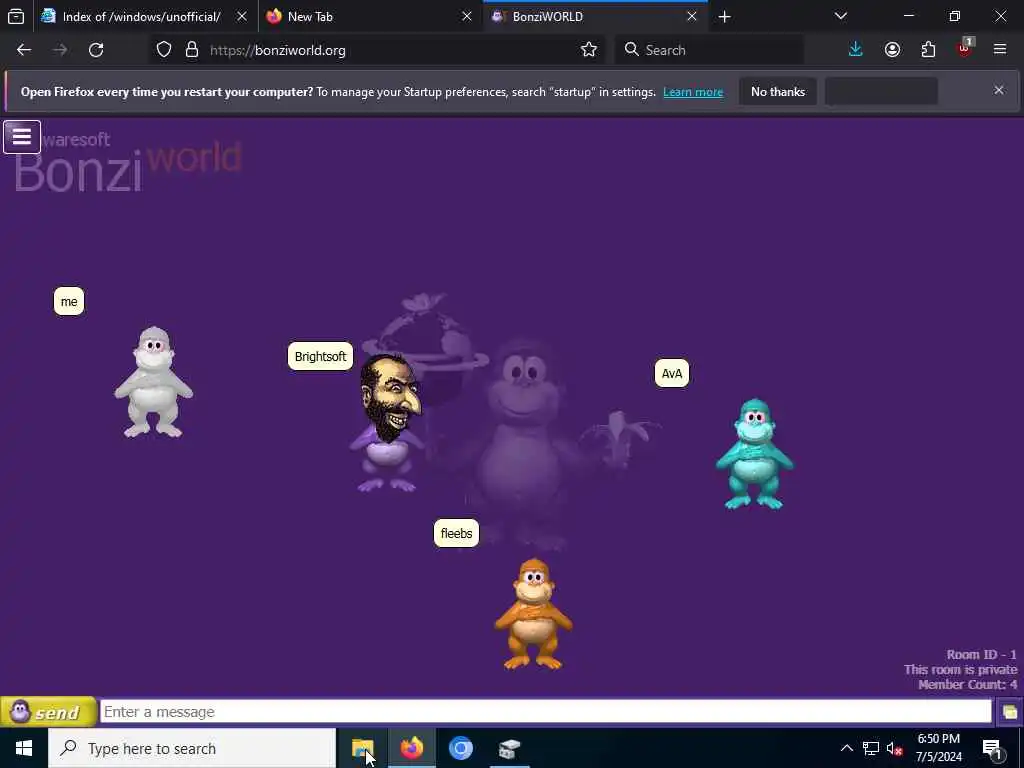This screenshot has width=1024, height=768.
Task: Go back with browser back arrow
Action: [x=24, y=50]
